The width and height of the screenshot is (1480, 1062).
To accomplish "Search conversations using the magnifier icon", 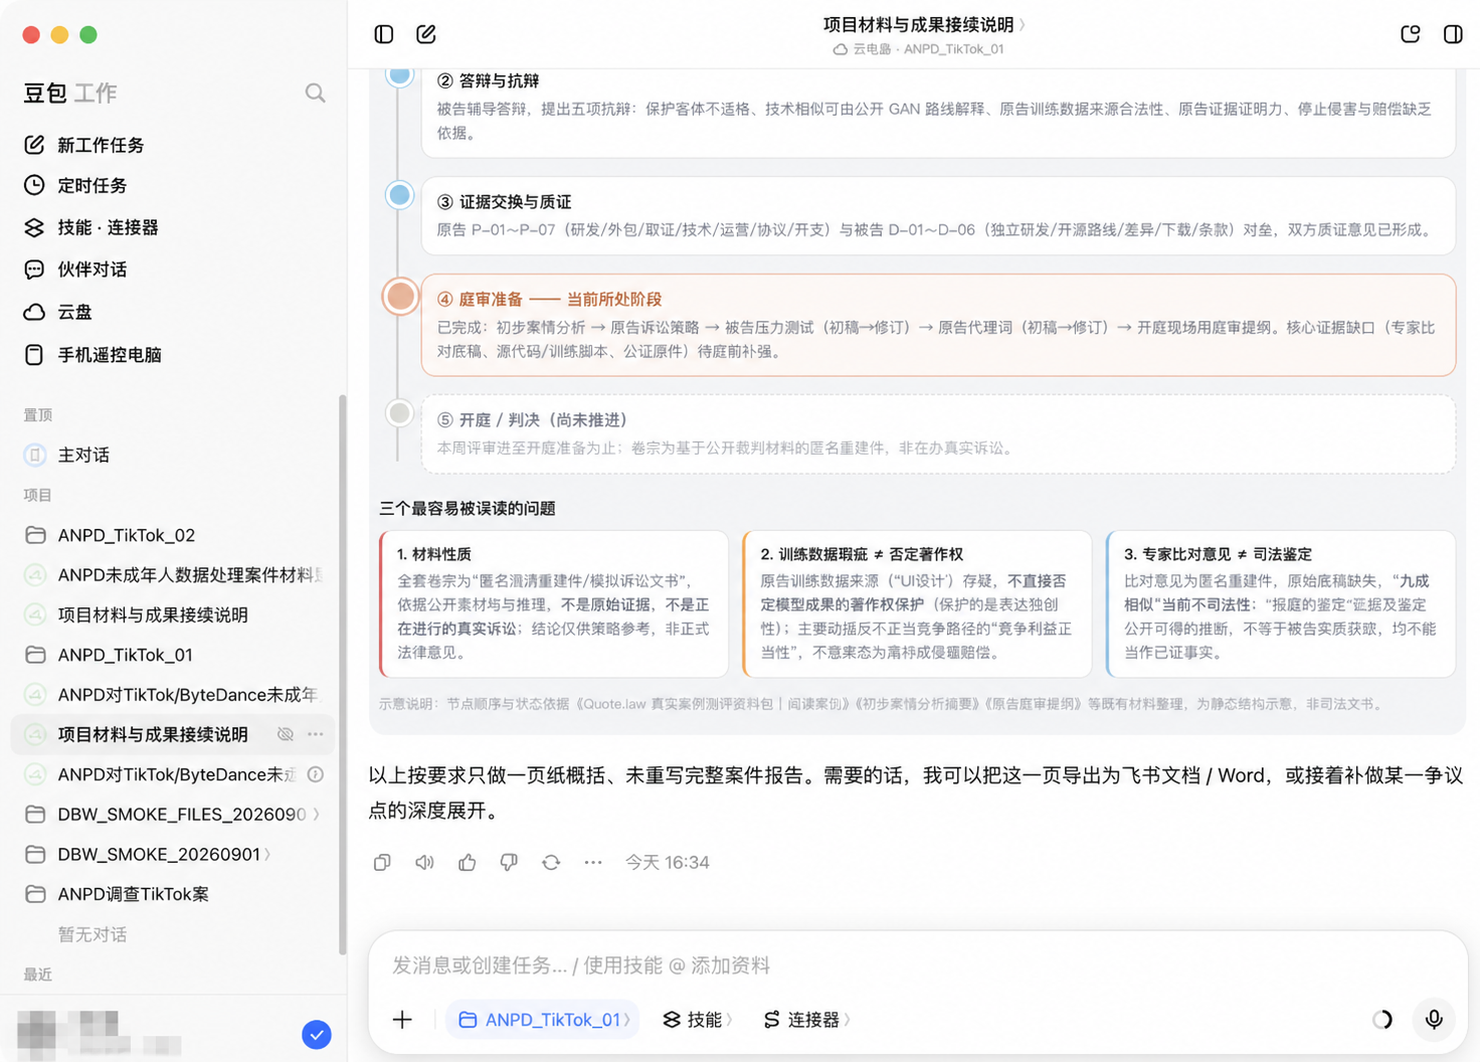I will pyautogui.click(x=315, y=93).
